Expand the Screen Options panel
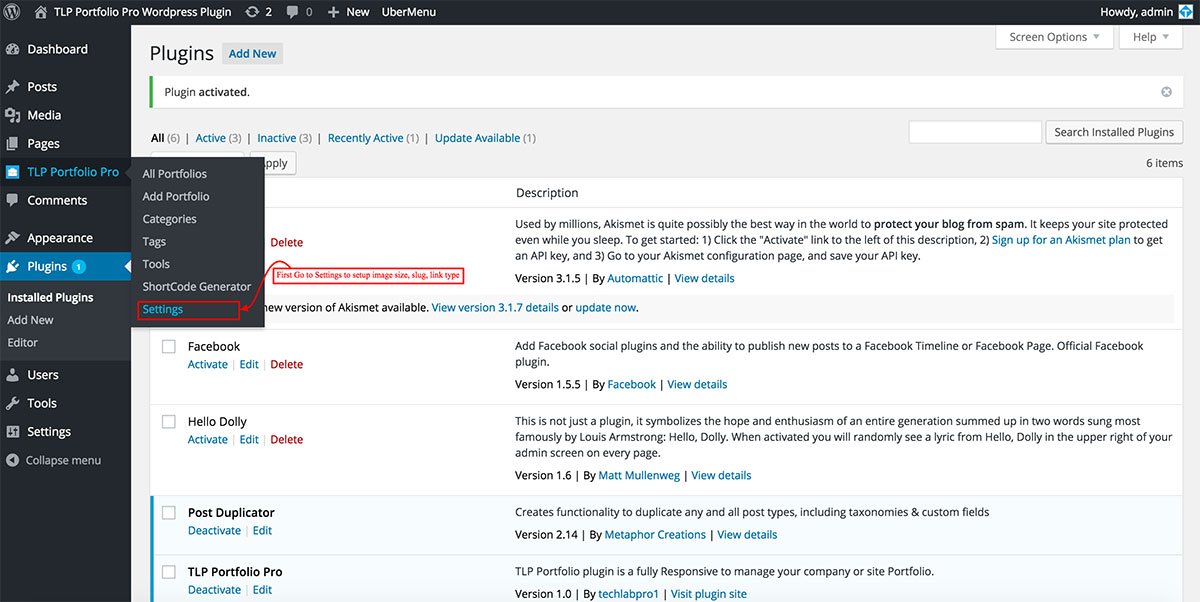The image size is (1200, 602). [x=1054, y=37]
